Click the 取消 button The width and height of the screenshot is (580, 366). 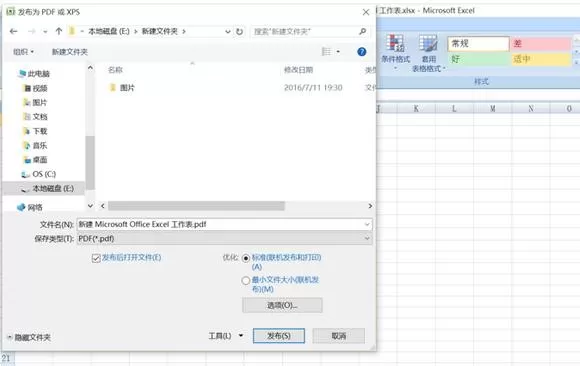pyautogui.click(x=339, y=336)
